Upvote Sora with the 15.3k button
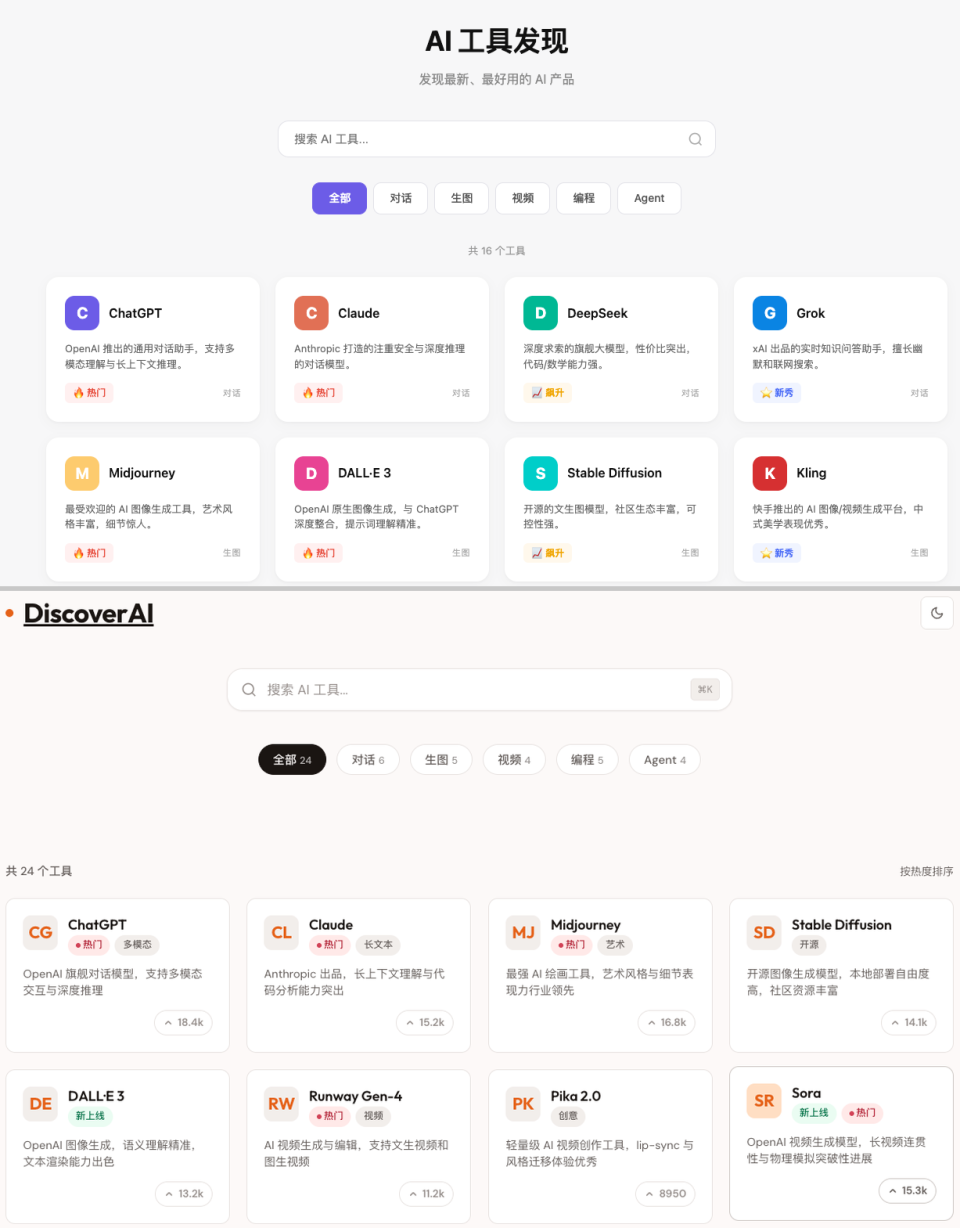 pyautogui.click(x=907, y=1191)
